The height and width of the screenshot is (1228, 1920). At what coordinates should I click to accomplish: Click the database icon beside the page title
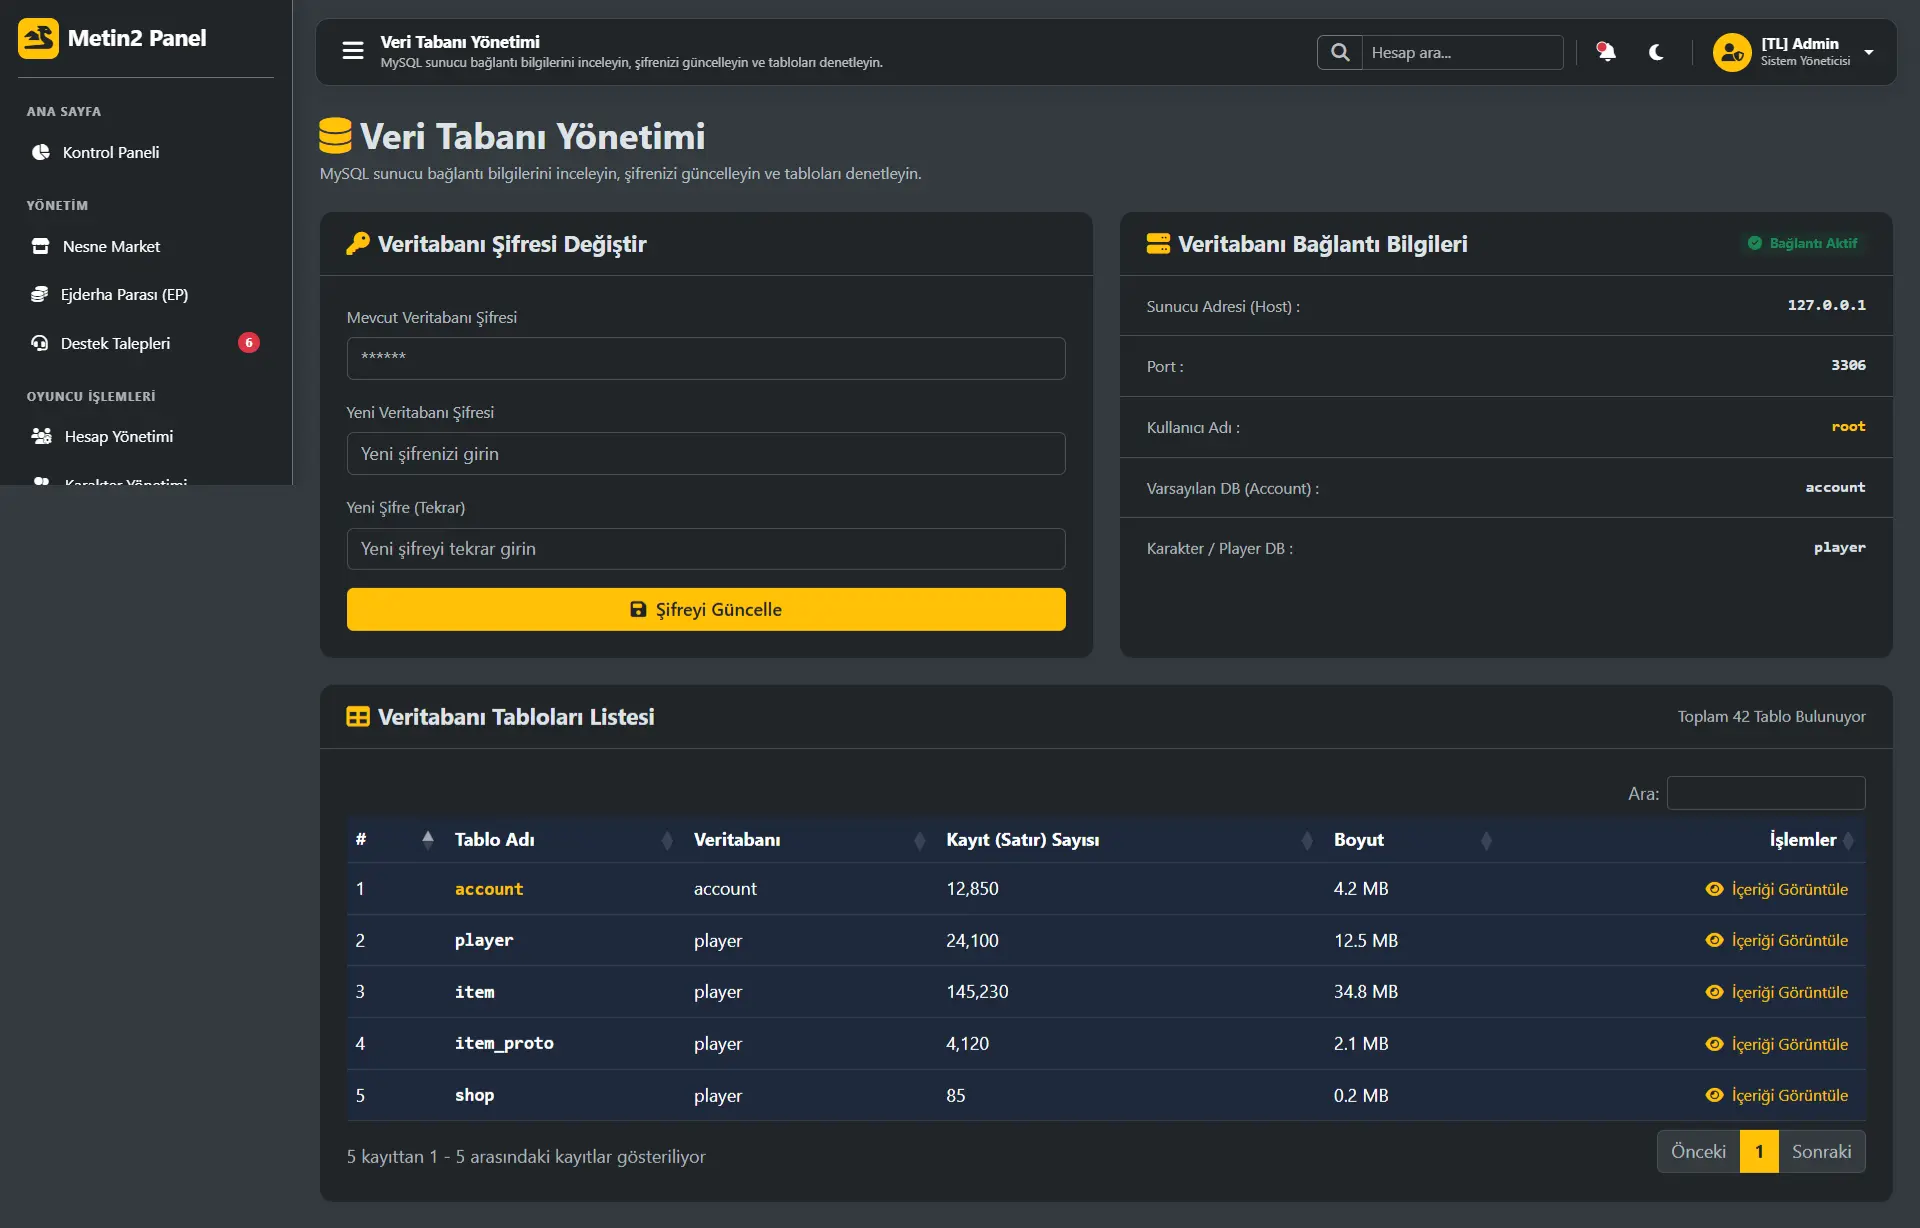pos(335,136)
